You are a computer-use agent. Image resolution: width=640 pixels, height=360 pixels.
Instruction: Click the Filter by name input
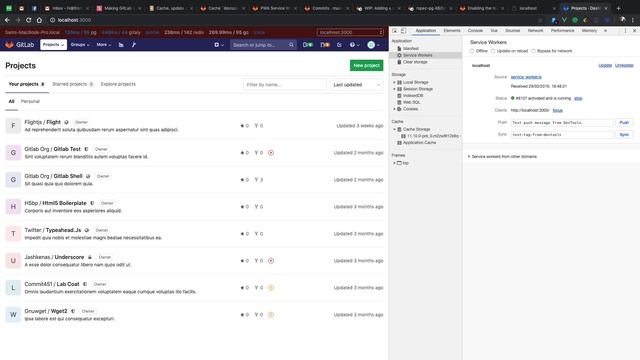coord(284,84)
